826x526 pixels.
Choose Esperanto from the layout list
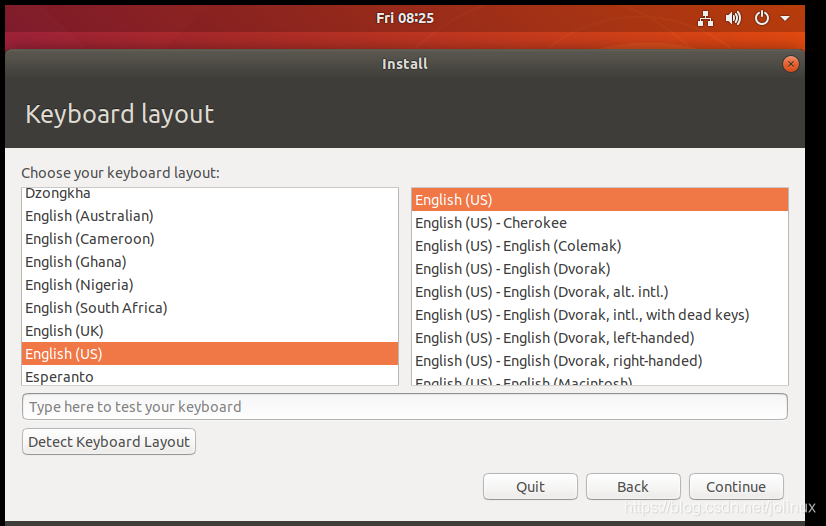click(x=210, y=376)
